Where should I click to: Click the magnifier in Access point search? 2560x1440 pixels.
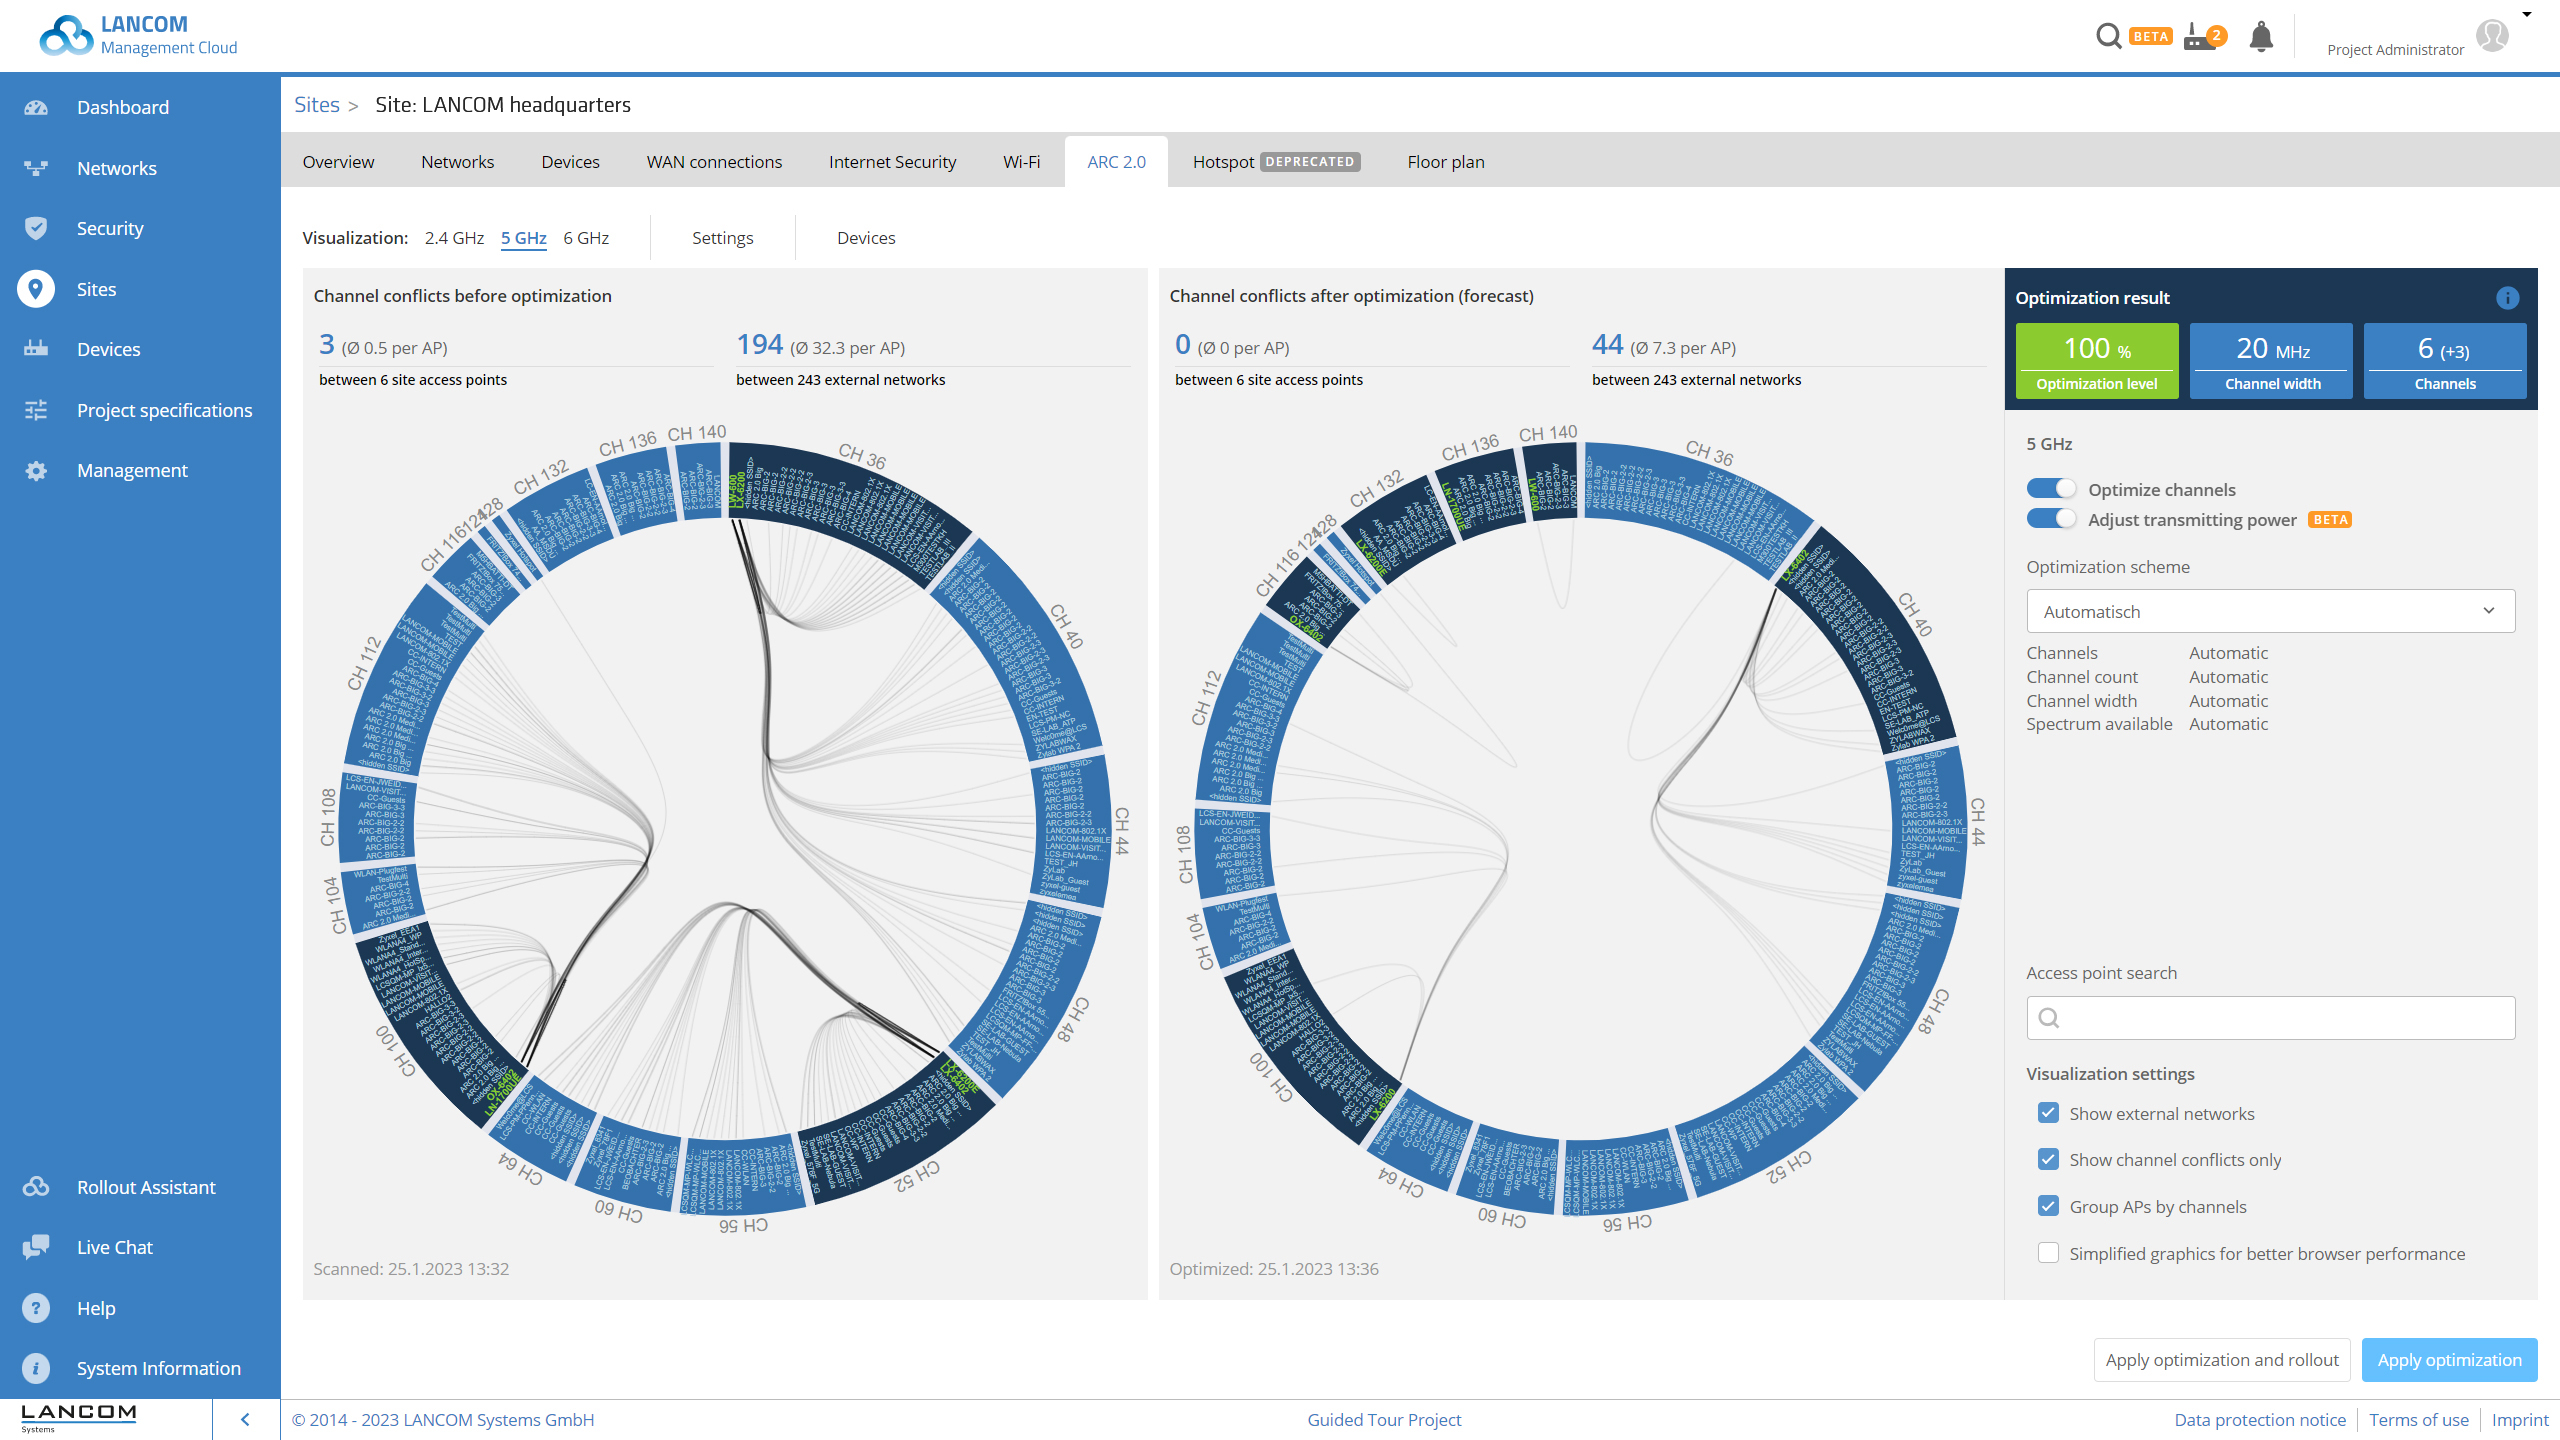click(2049, 1018)
